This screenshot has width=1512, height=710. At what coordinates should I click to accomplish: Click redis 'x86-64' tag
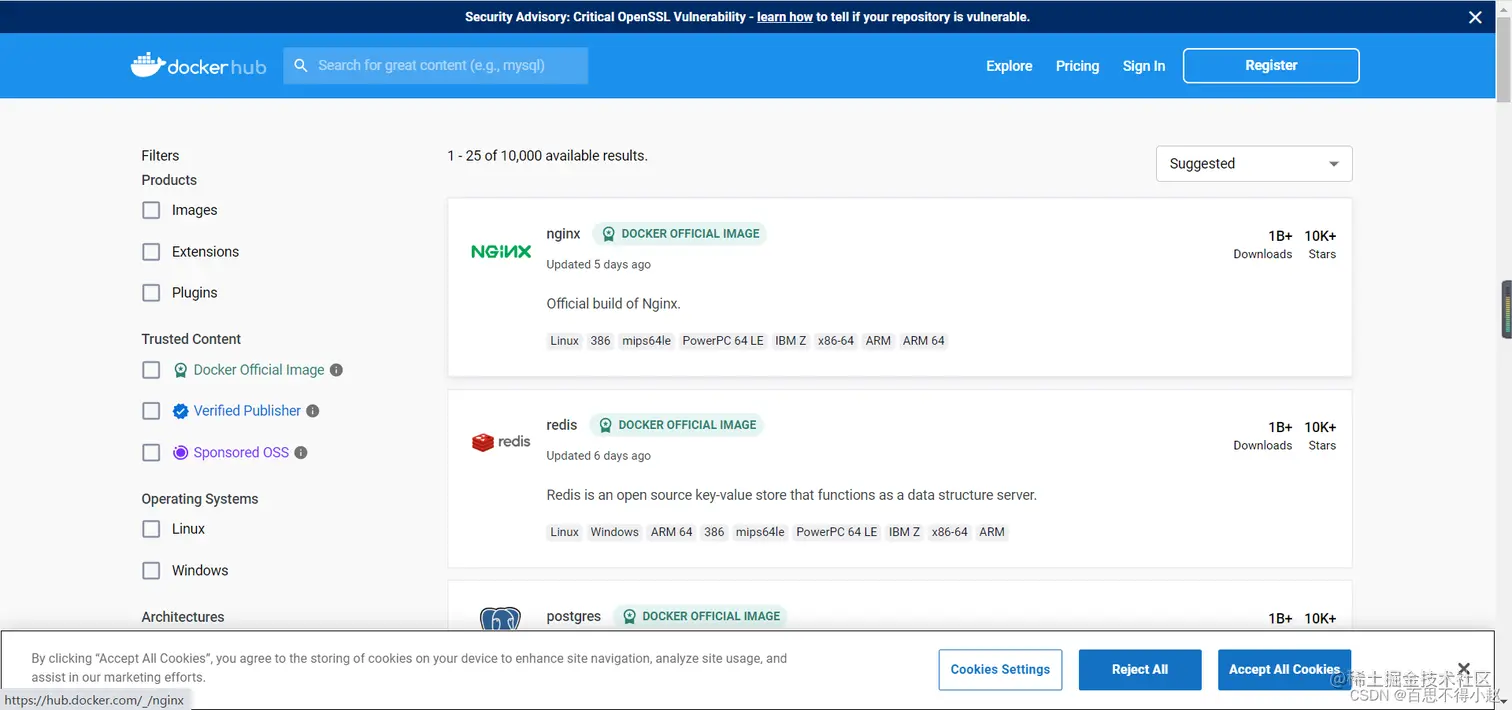point(950,532)
